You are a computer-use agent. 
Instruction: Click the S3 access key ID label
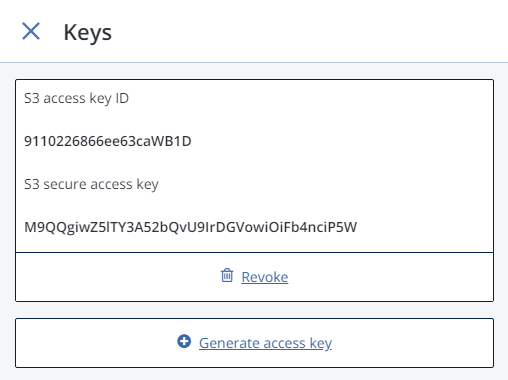coord(76,98)
